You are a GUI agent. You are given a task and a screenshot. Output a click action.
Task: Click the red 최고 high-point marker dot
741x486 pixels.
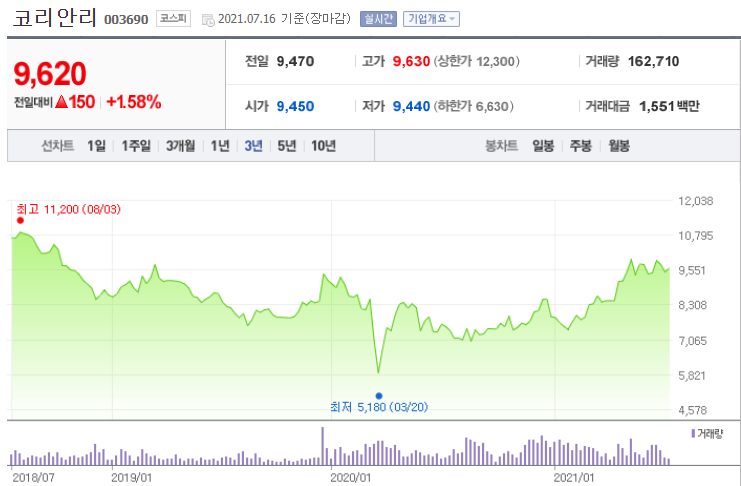pos(20,220)
